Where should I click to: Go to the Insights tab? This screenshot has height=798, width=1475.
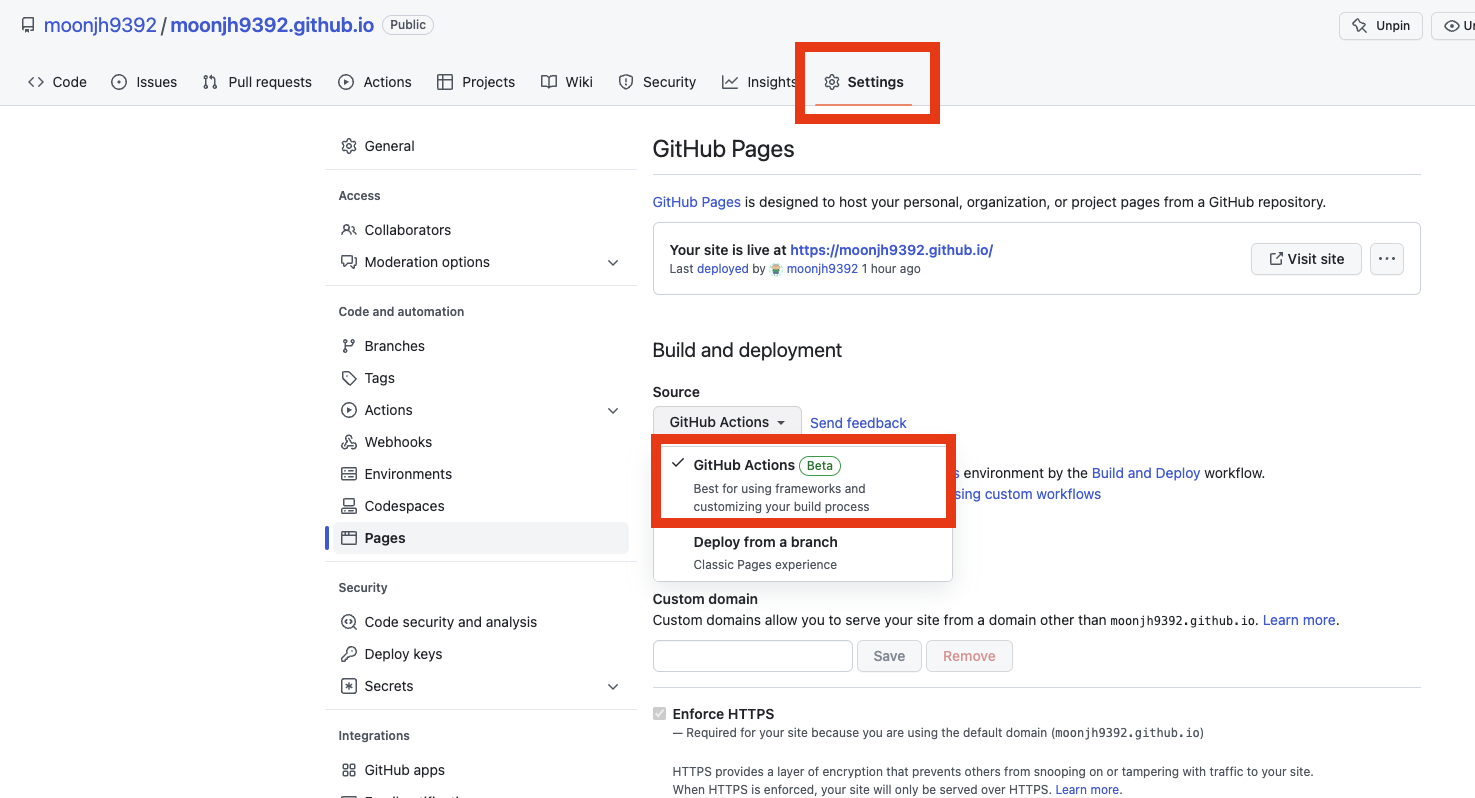pyautogui.click(x=760, y=82)
